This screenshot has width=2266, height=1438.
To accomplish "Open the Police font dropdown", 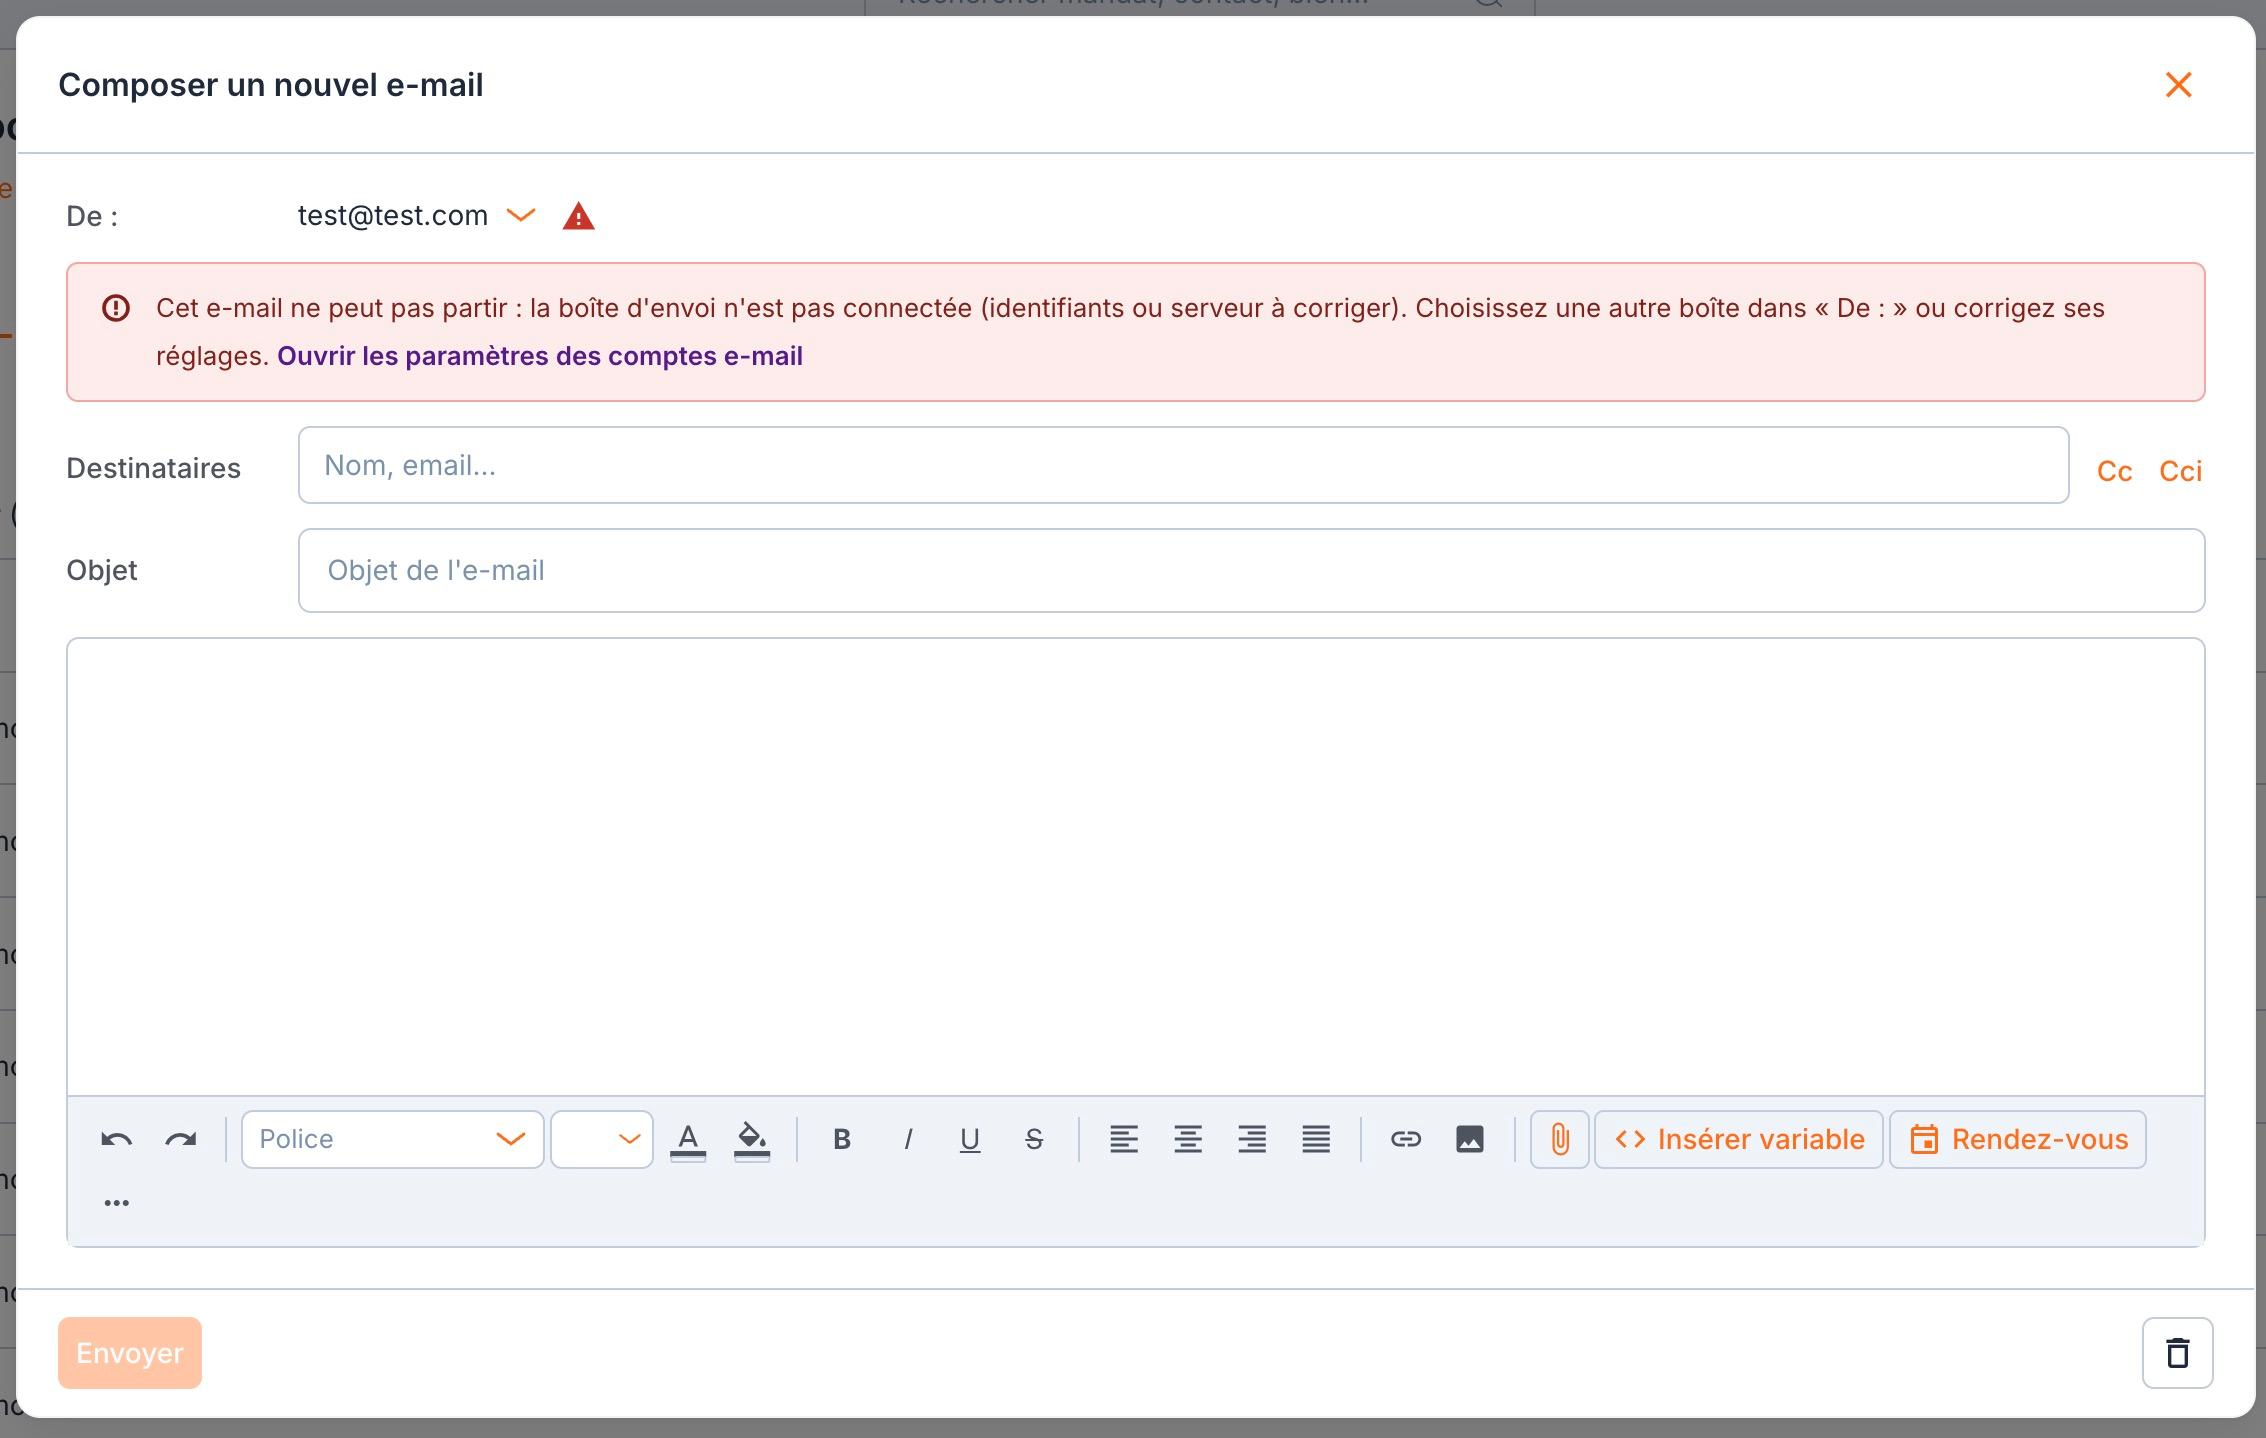I will coord(393,1139).
